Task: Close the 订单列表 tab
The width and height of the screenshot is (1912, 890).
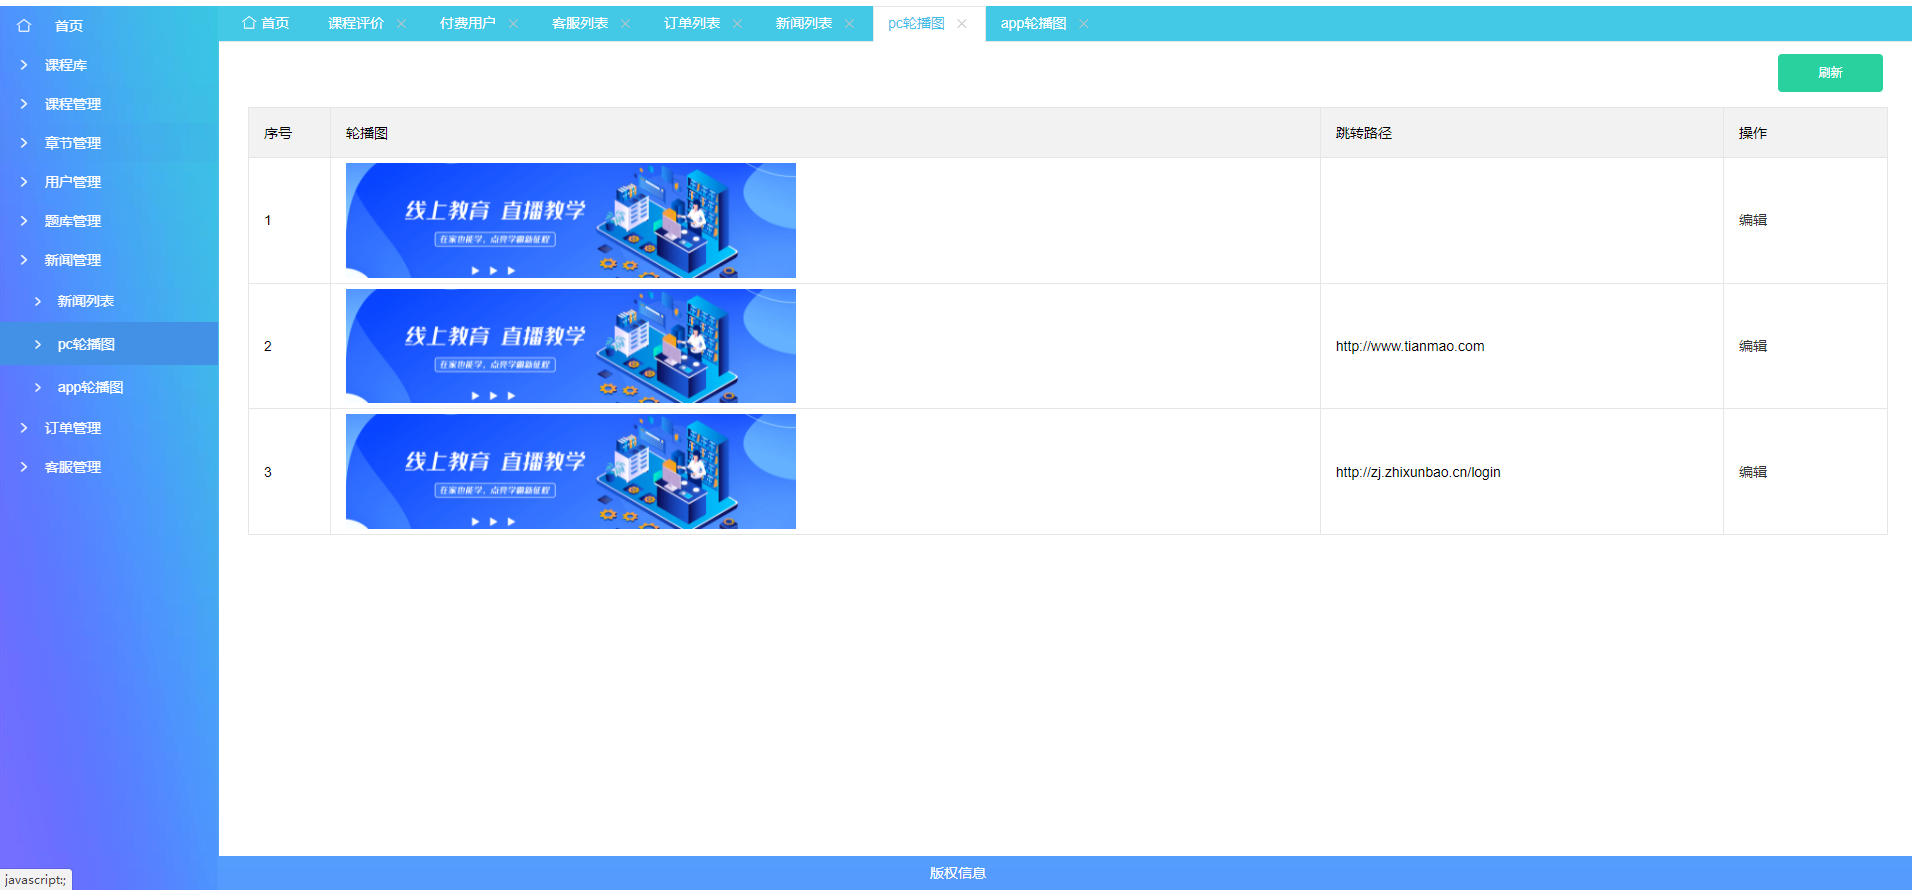Action: 737,24
